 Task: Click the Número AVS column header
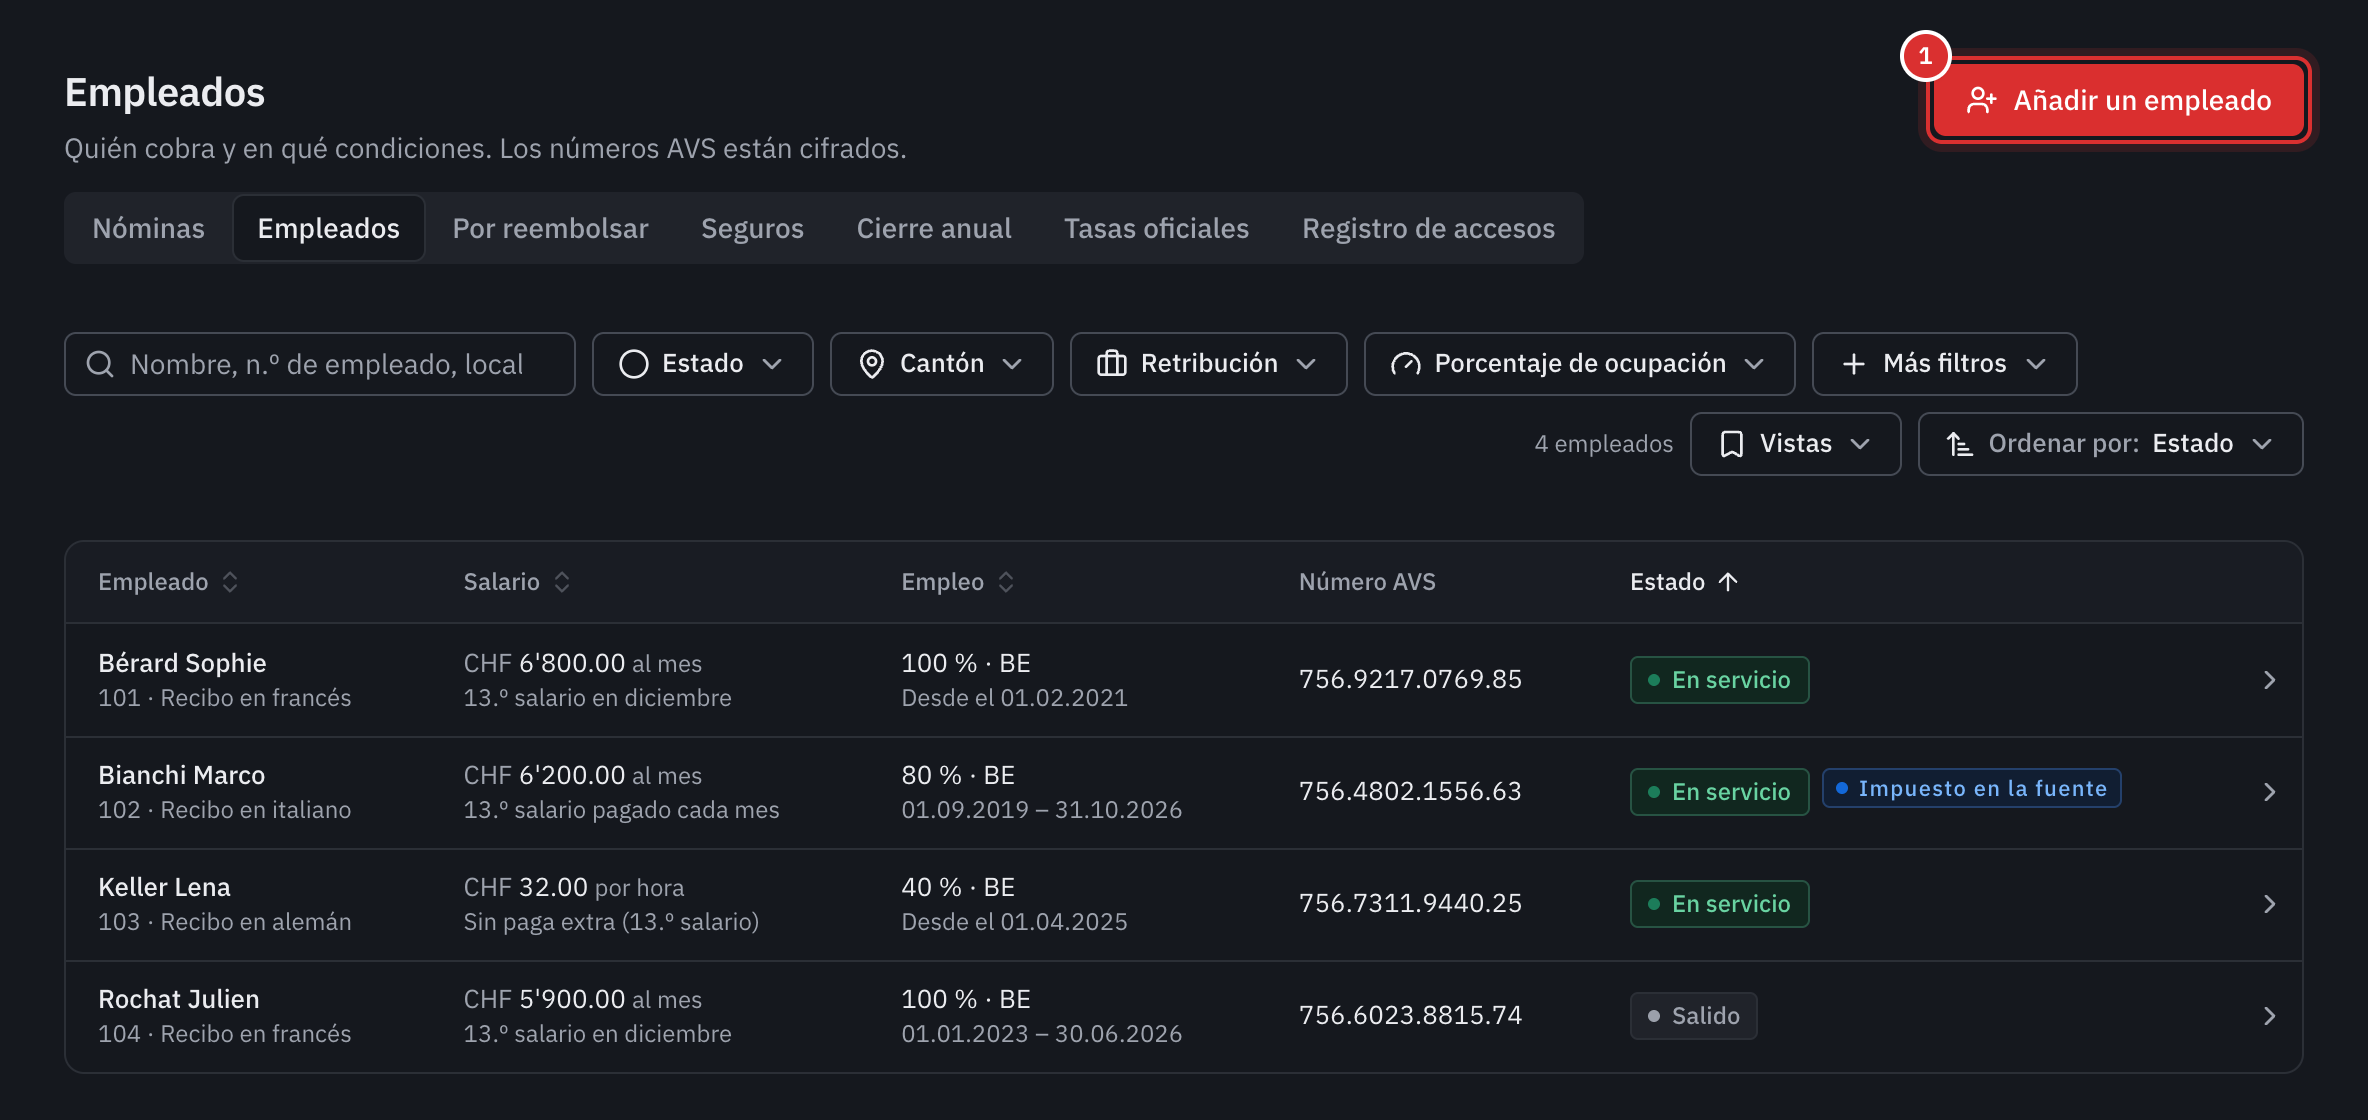point(1367,582)
